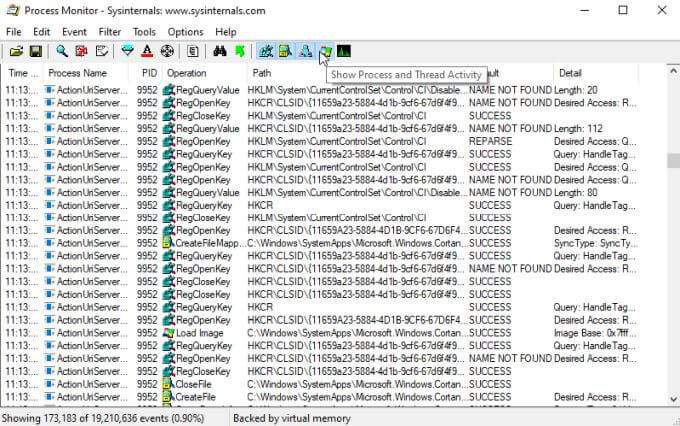Click the Path column header
680x426 pixels.
[x=286, y=73]
